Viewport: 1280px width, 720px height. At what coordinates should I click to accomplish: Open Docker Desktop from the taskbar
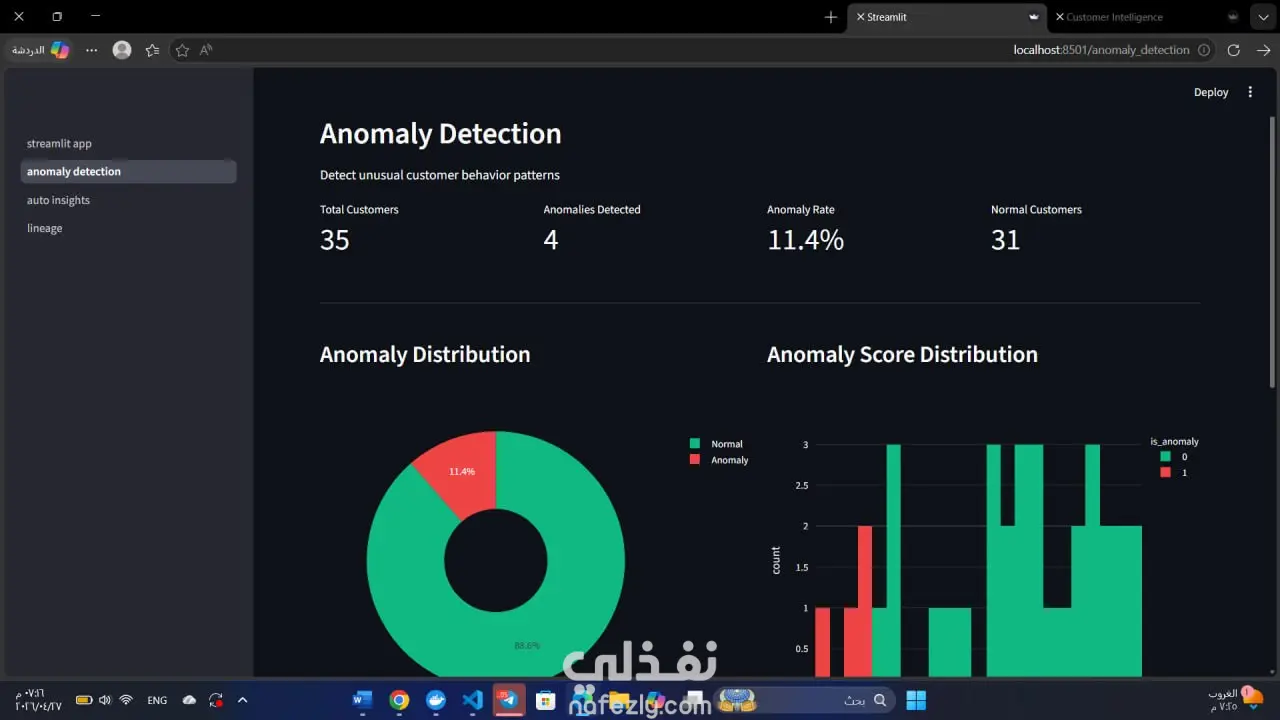pos(436,700)
